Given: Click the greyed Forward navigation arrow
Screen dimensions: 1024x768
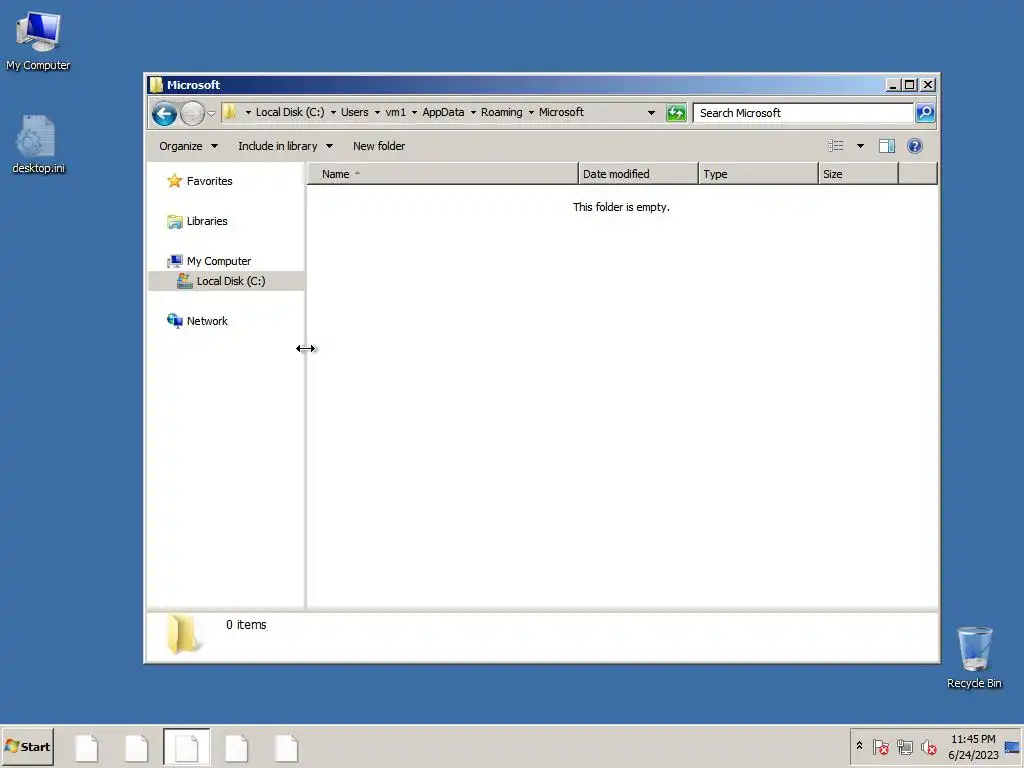Looking at the screenshot, I should pos(192,114).
